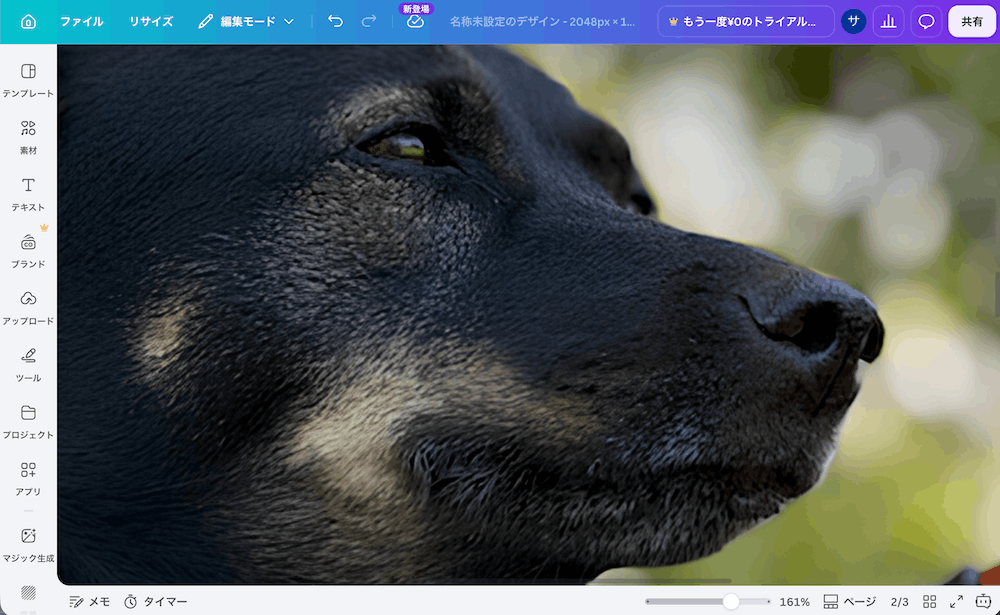The height and width of the screenshot is (615, 1000).
Task: Open the grid view of pages
Action: pyautogui.click(x=930, y=602)
